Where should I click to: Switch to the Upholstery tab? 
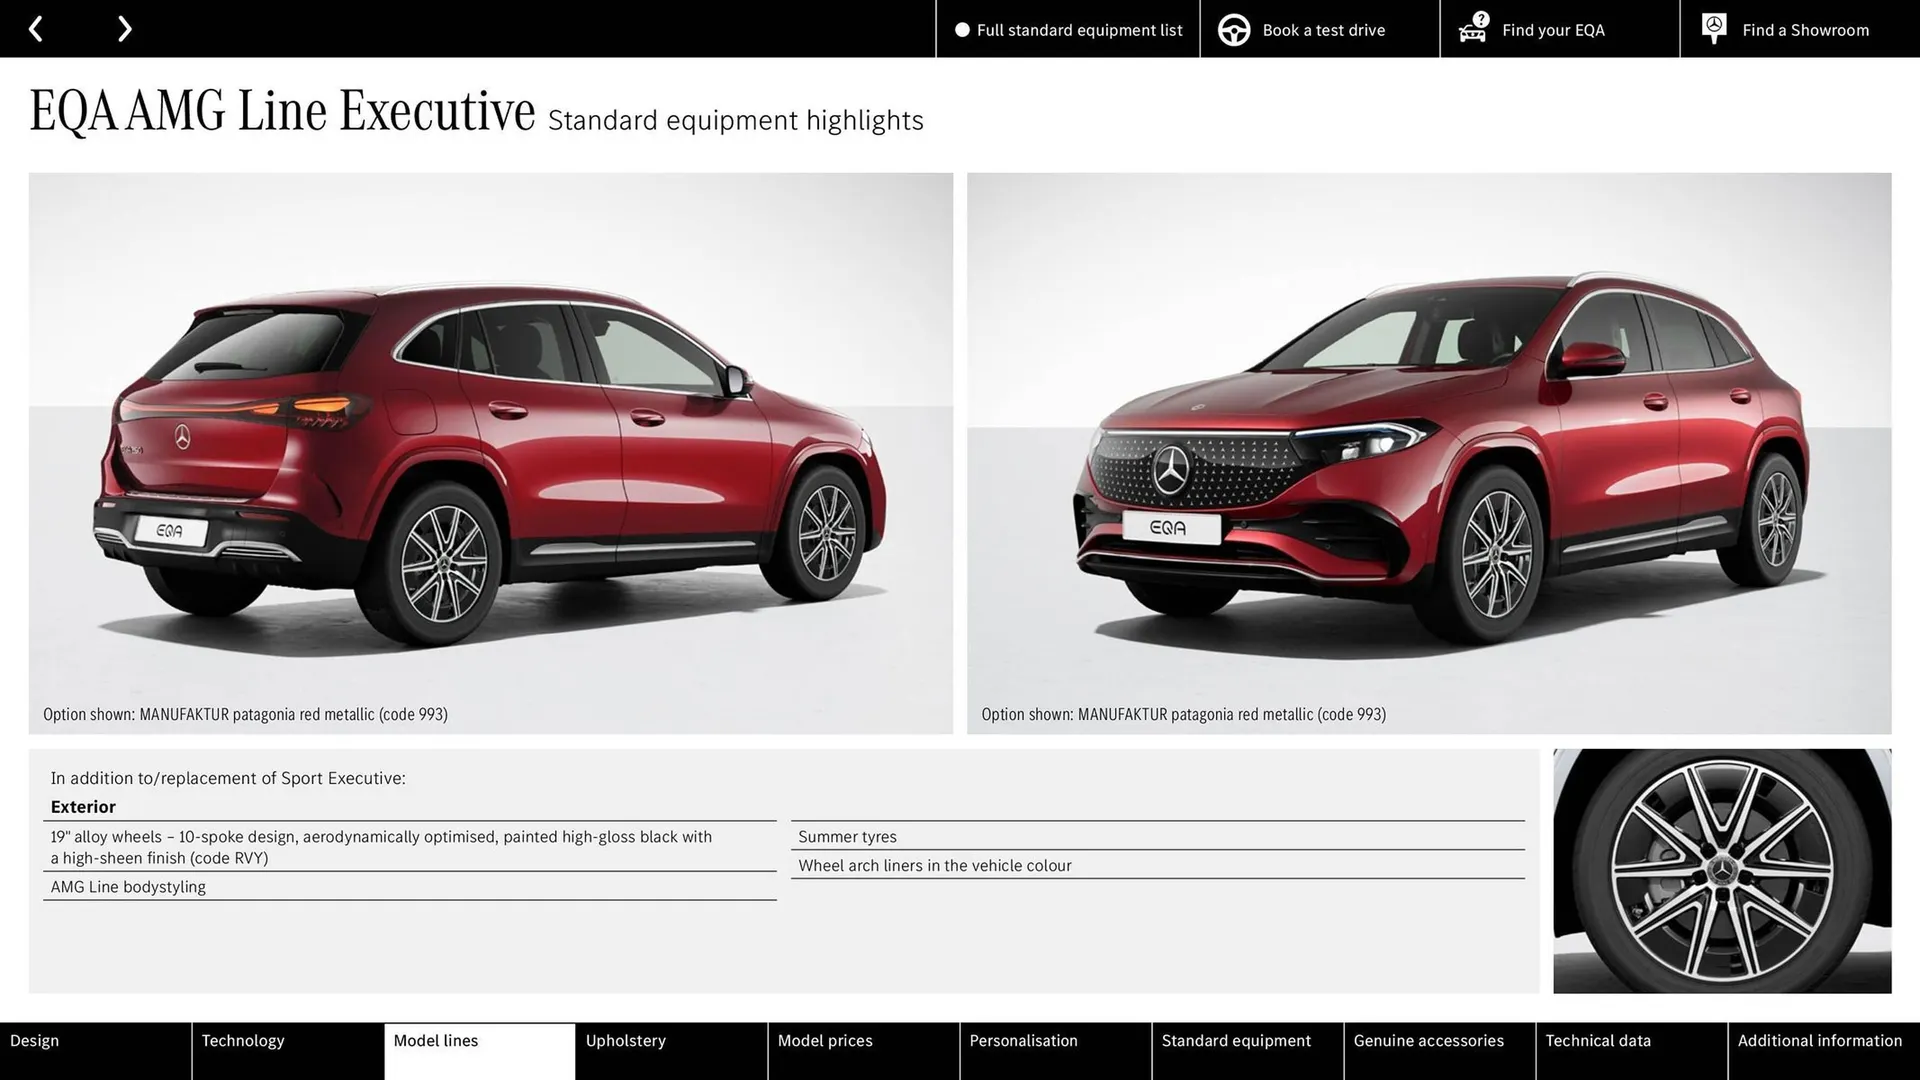626,1040
